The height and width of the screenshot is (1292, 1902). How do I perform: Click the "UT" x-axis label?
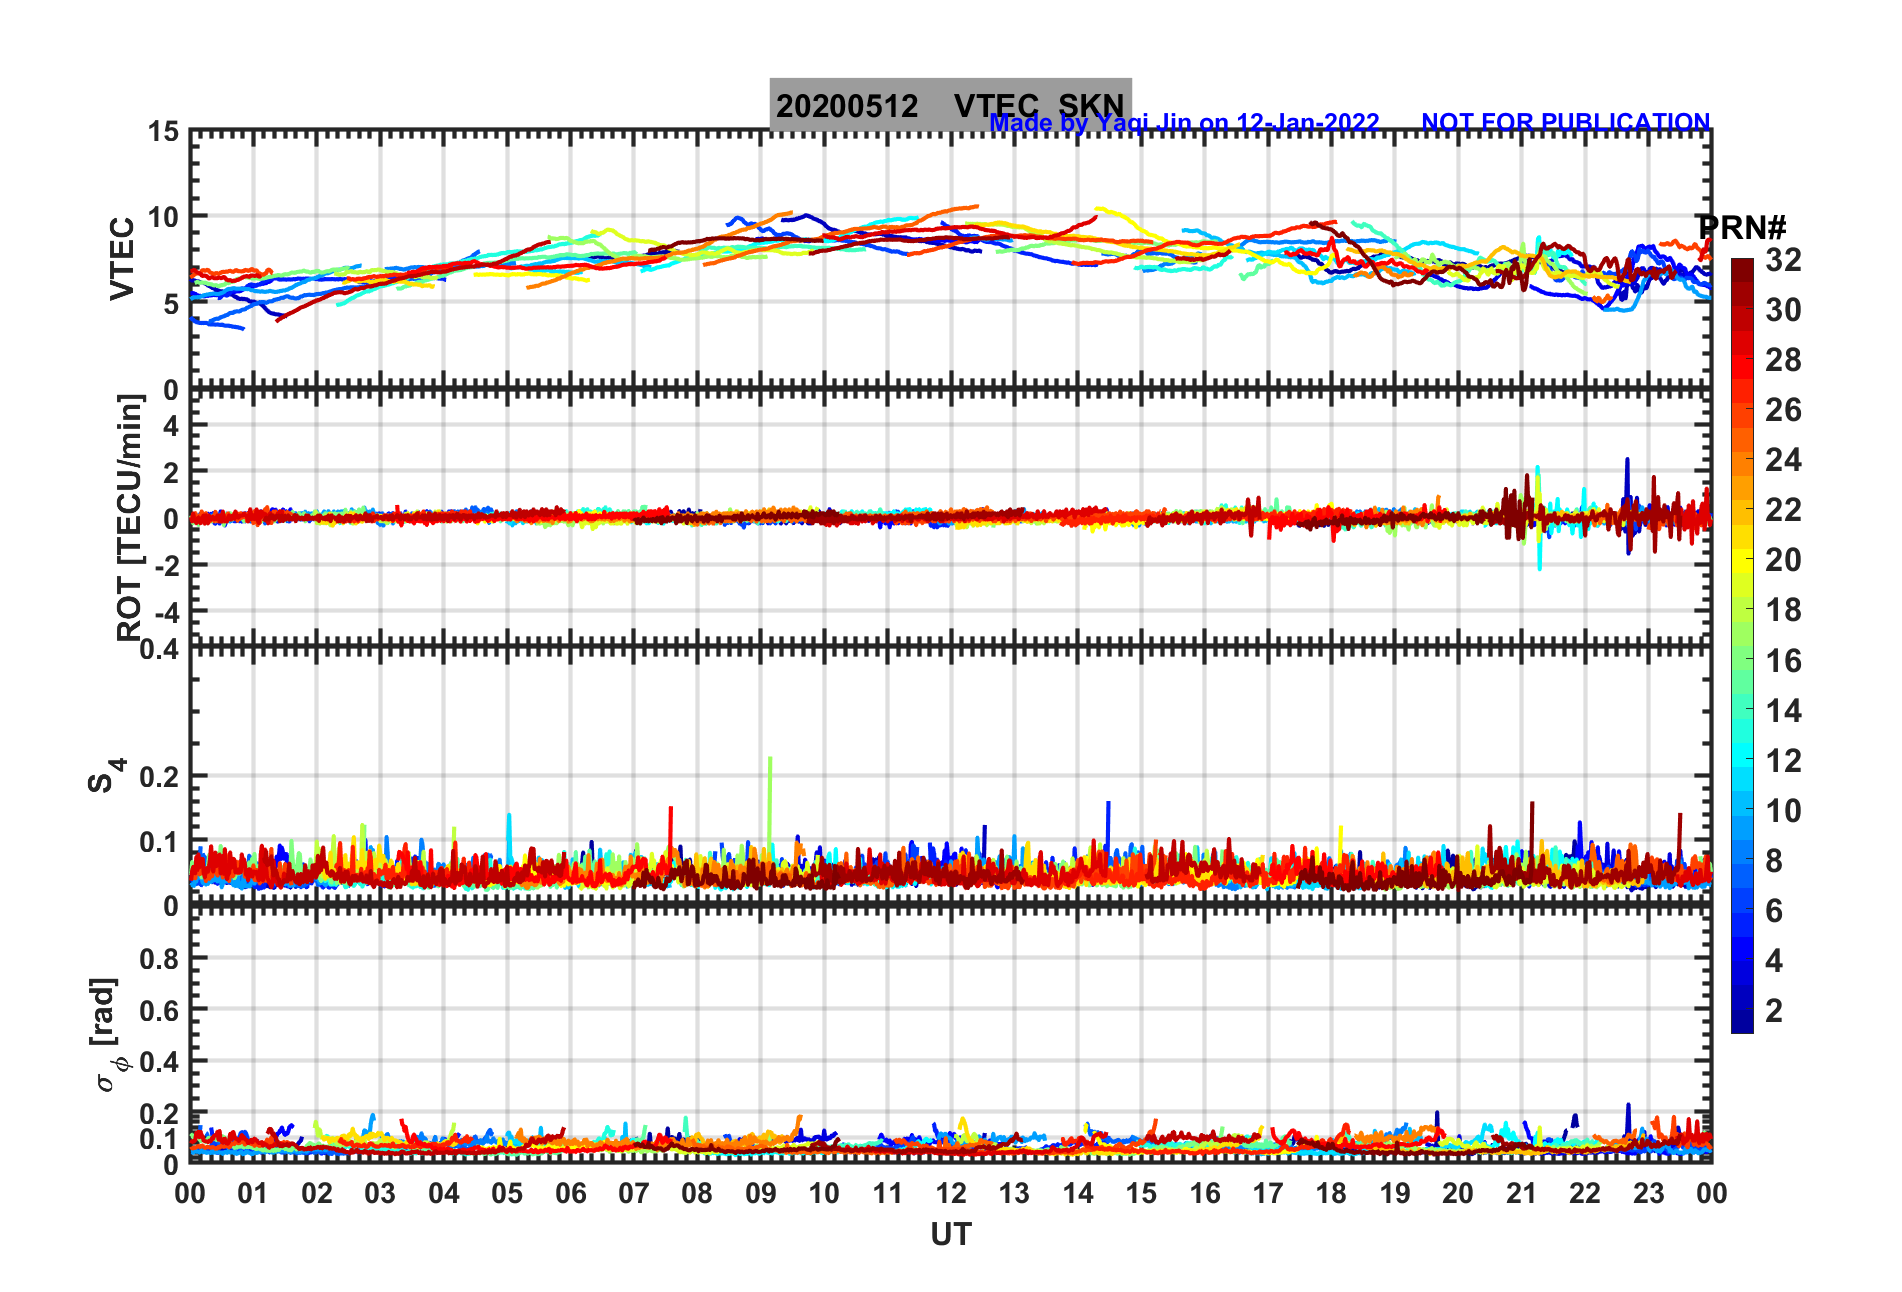(950, 1235)
